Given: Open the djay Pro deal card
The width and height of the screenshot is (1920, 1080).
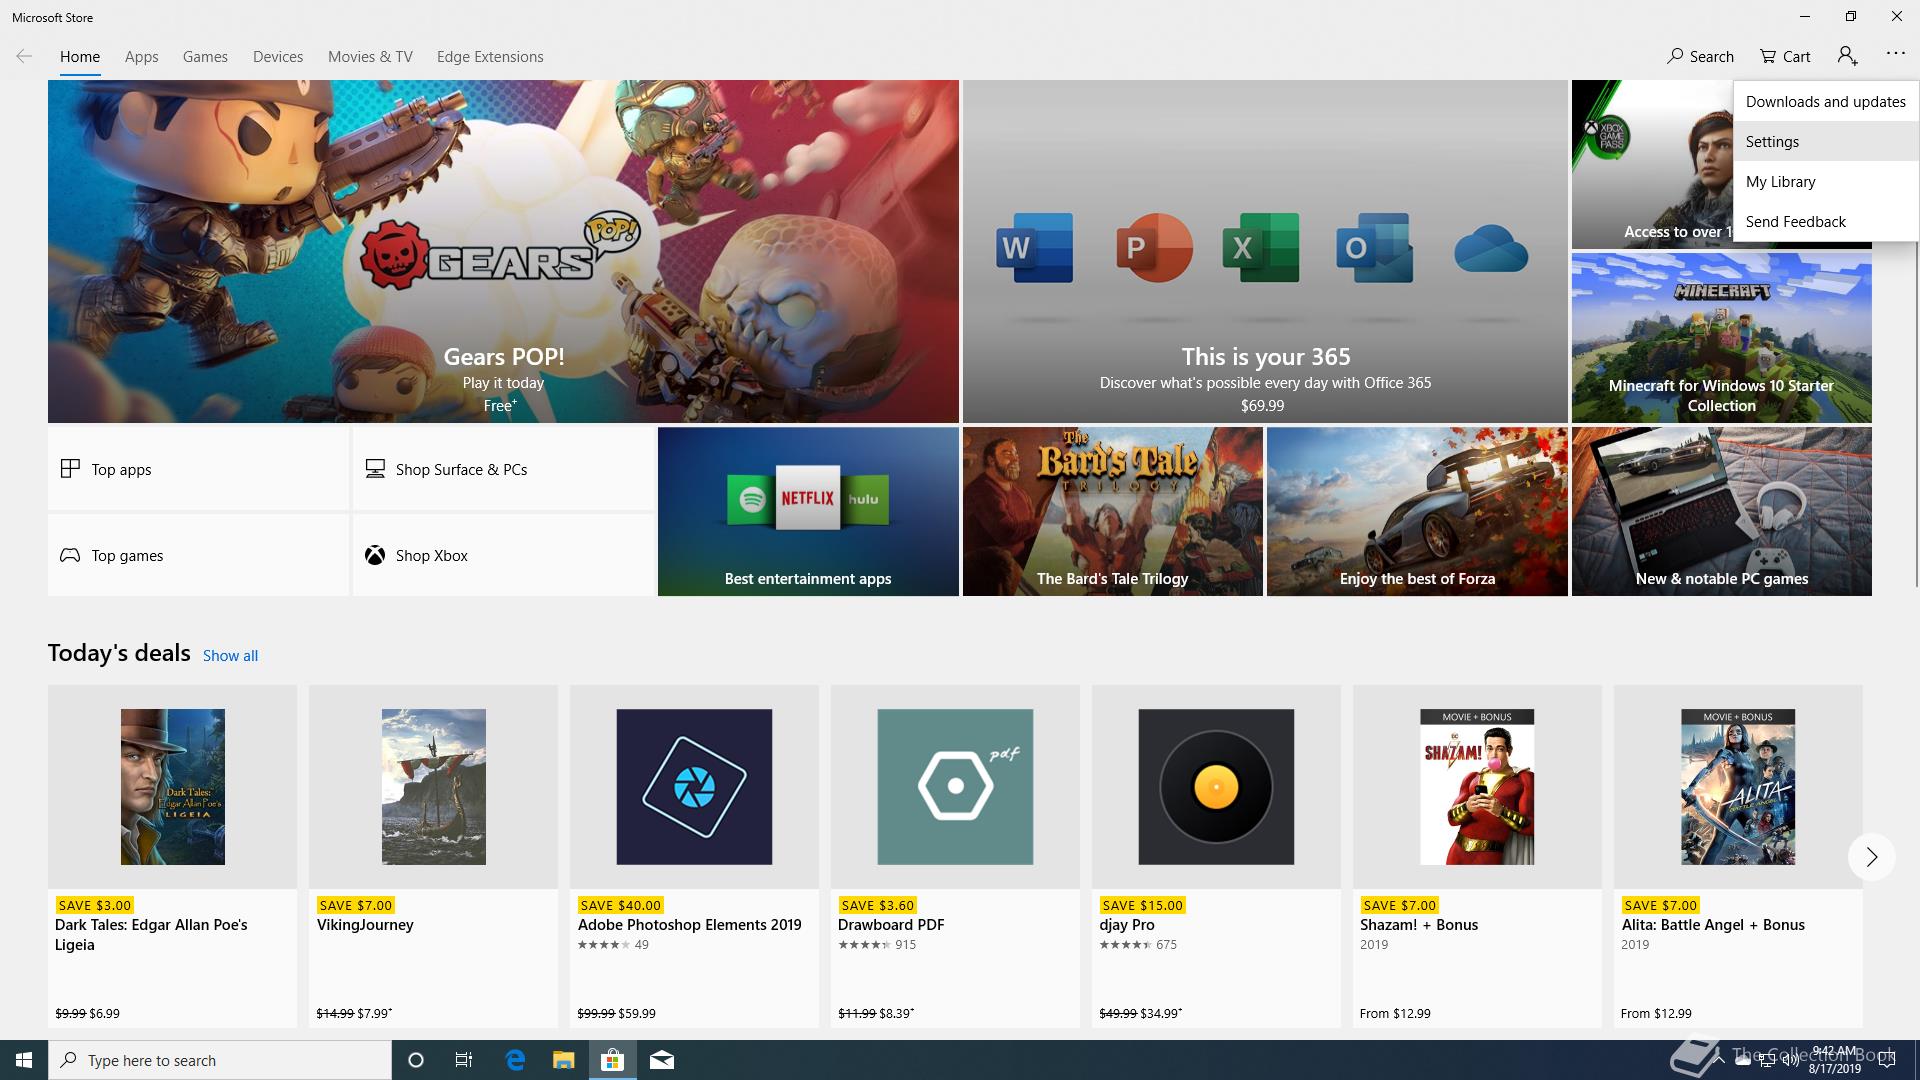Looking at the screenshot, I should [1216, 856].
